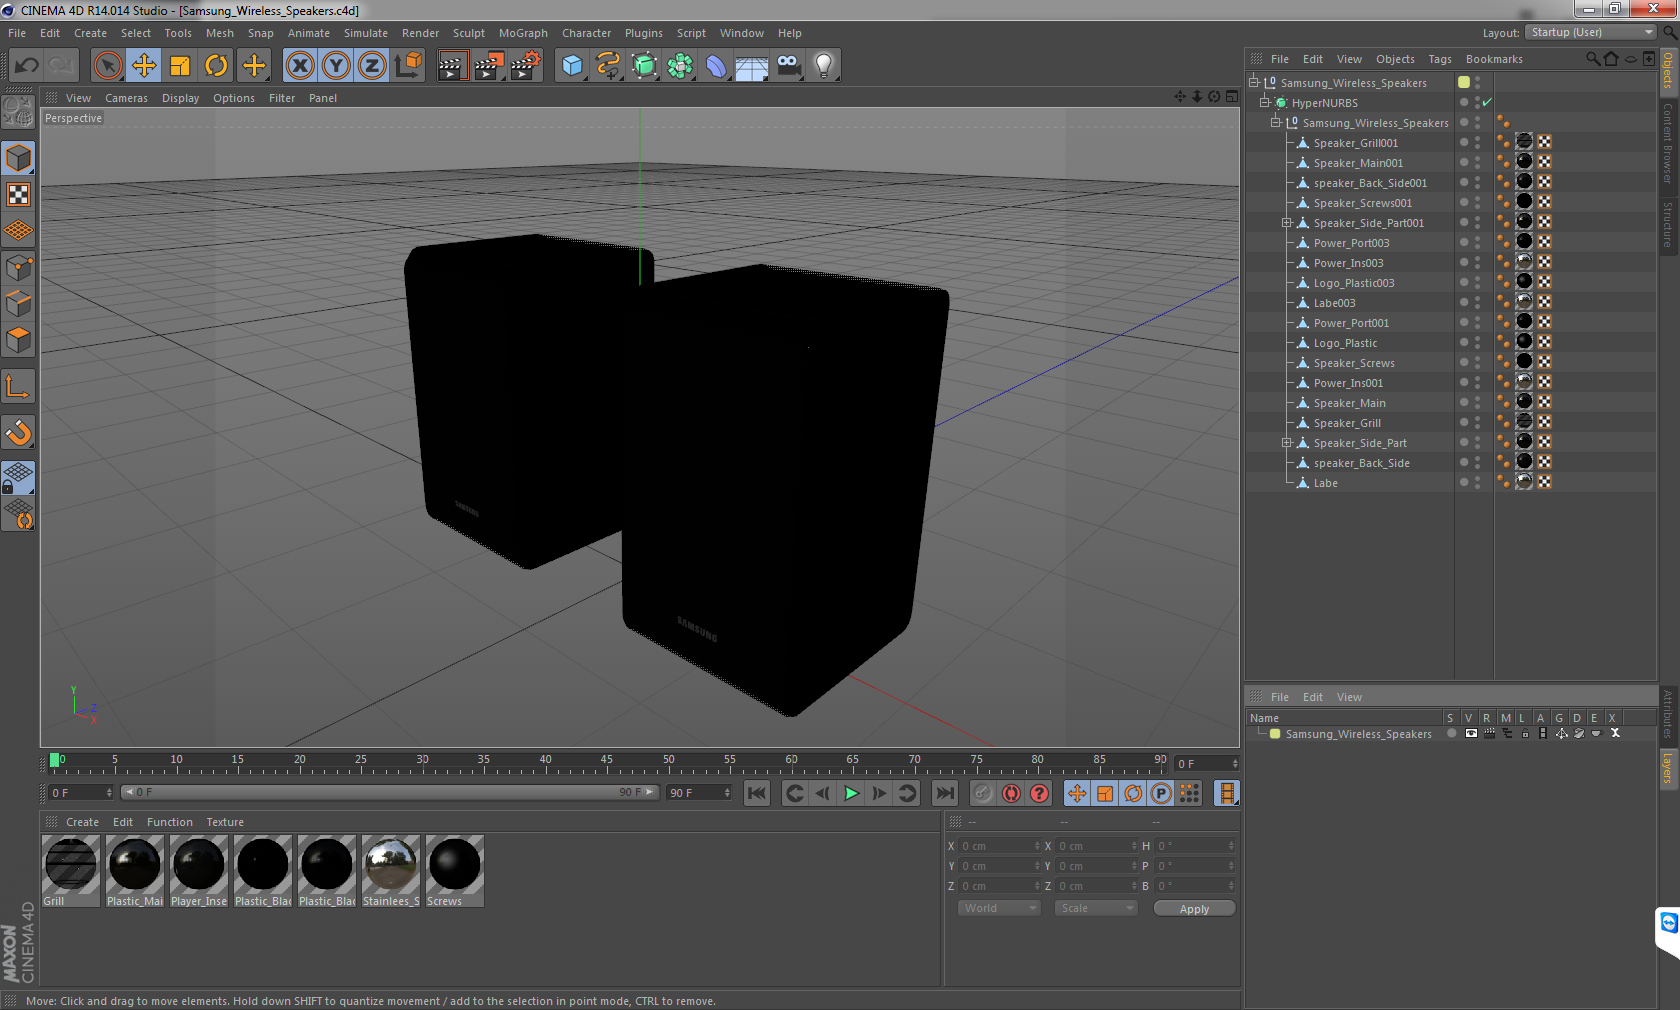
Task: Open the Simulate menu
Action: coord(366,33)
